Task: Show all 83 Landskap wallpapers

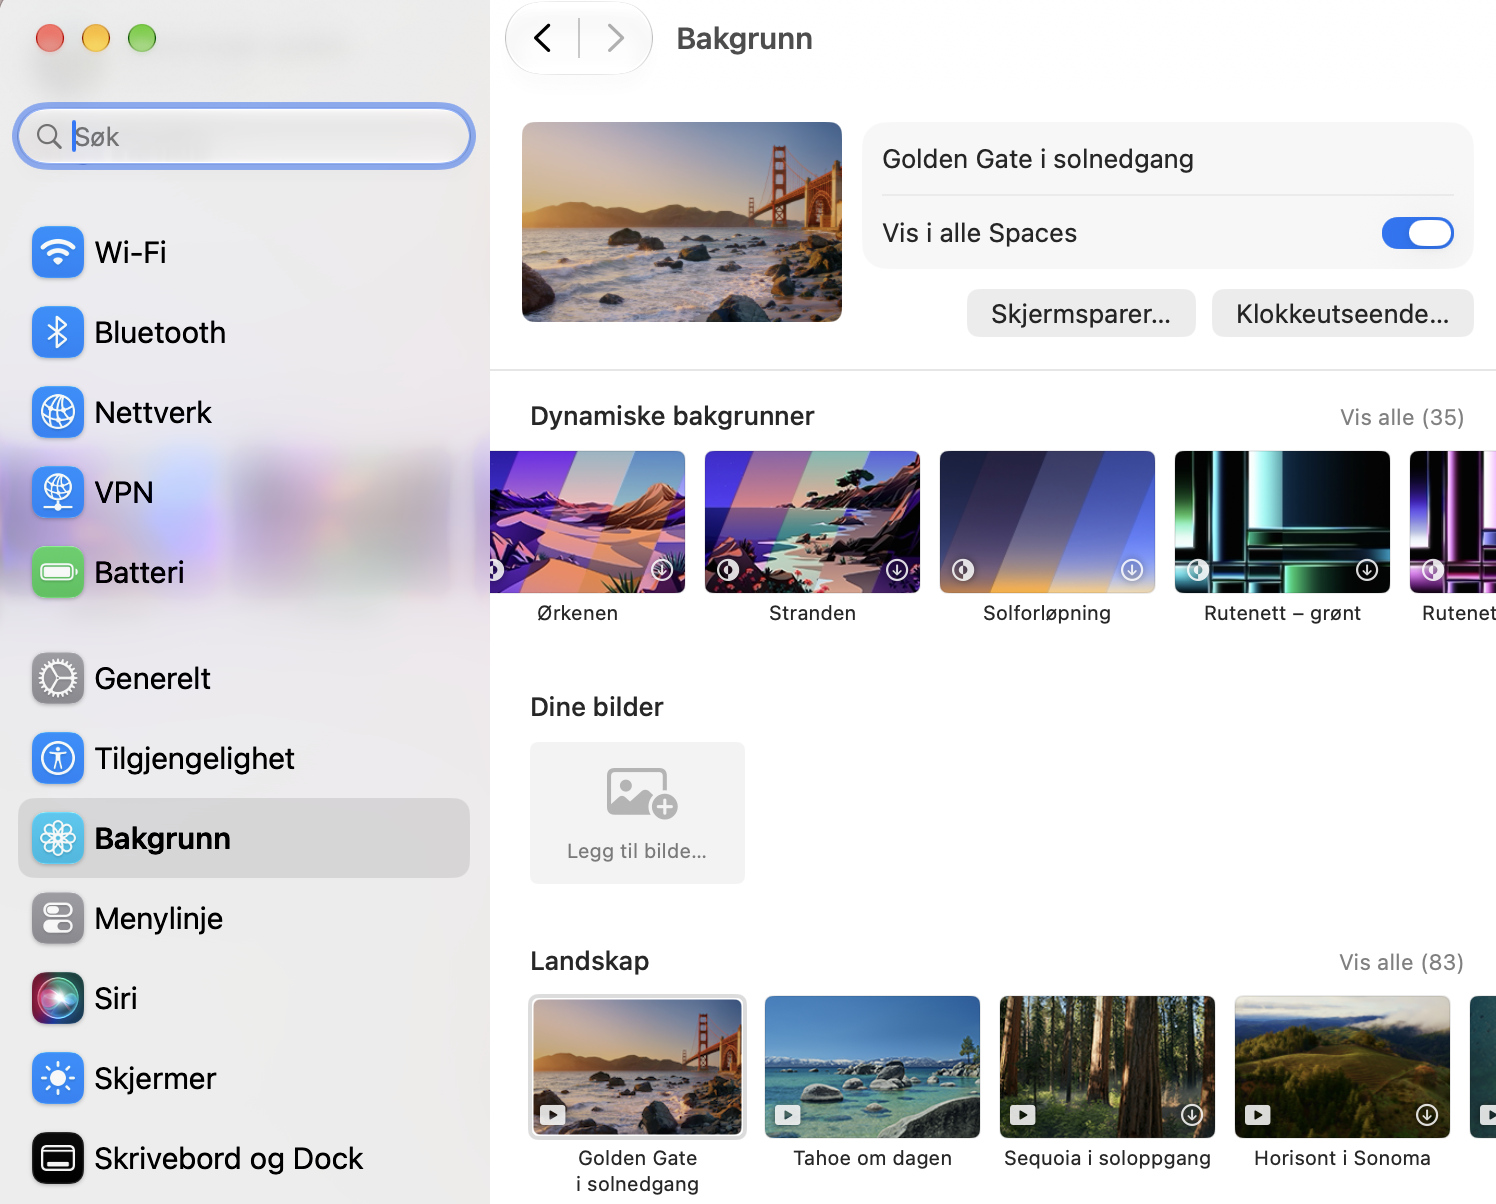Action: 1401,962
